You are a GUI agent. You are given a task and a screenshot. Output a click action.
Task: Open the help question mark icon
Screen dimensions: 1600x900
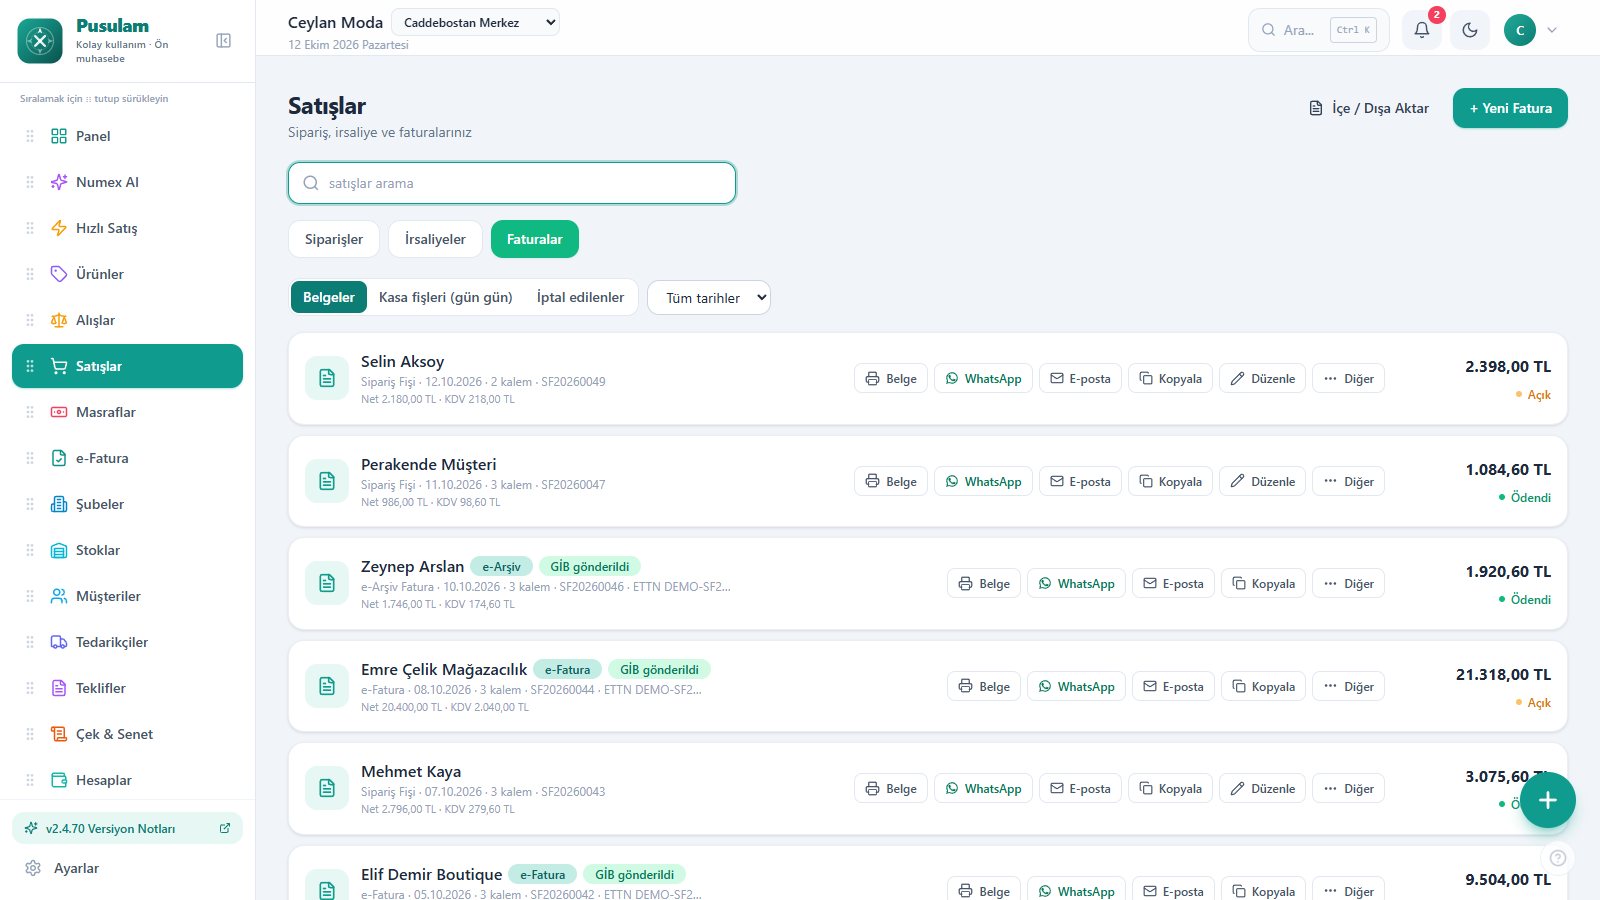click(1557, 858)
